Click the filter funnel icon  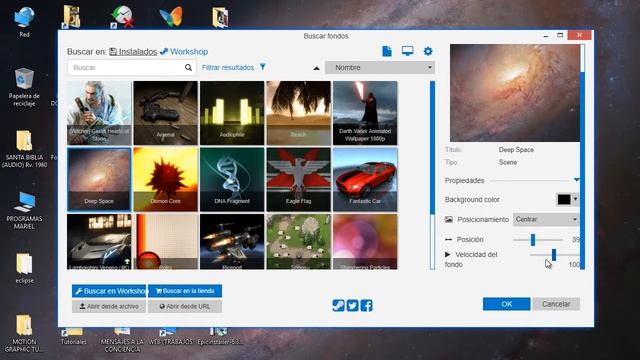tap(263, 67)
